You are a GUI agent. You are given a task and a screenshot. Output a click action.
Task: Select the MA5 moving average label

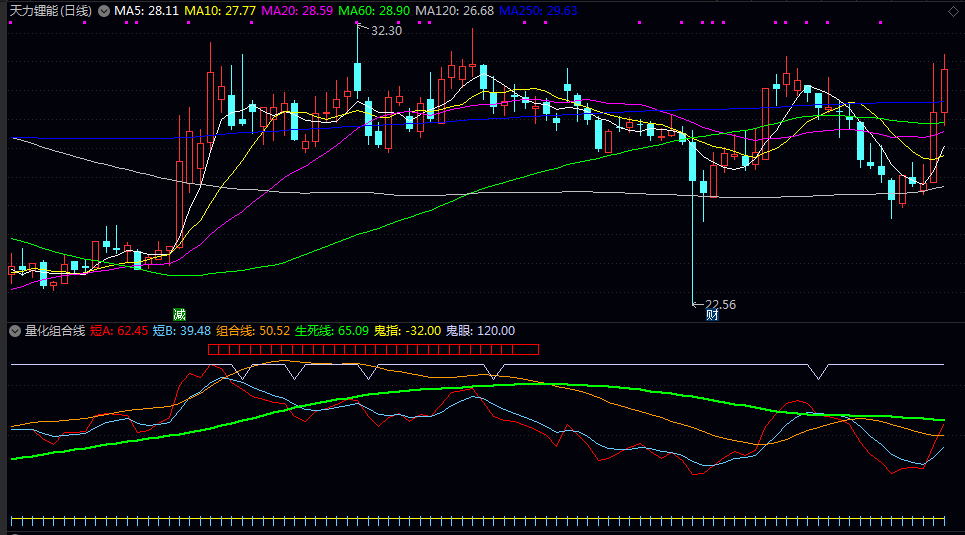pos(146,11)
